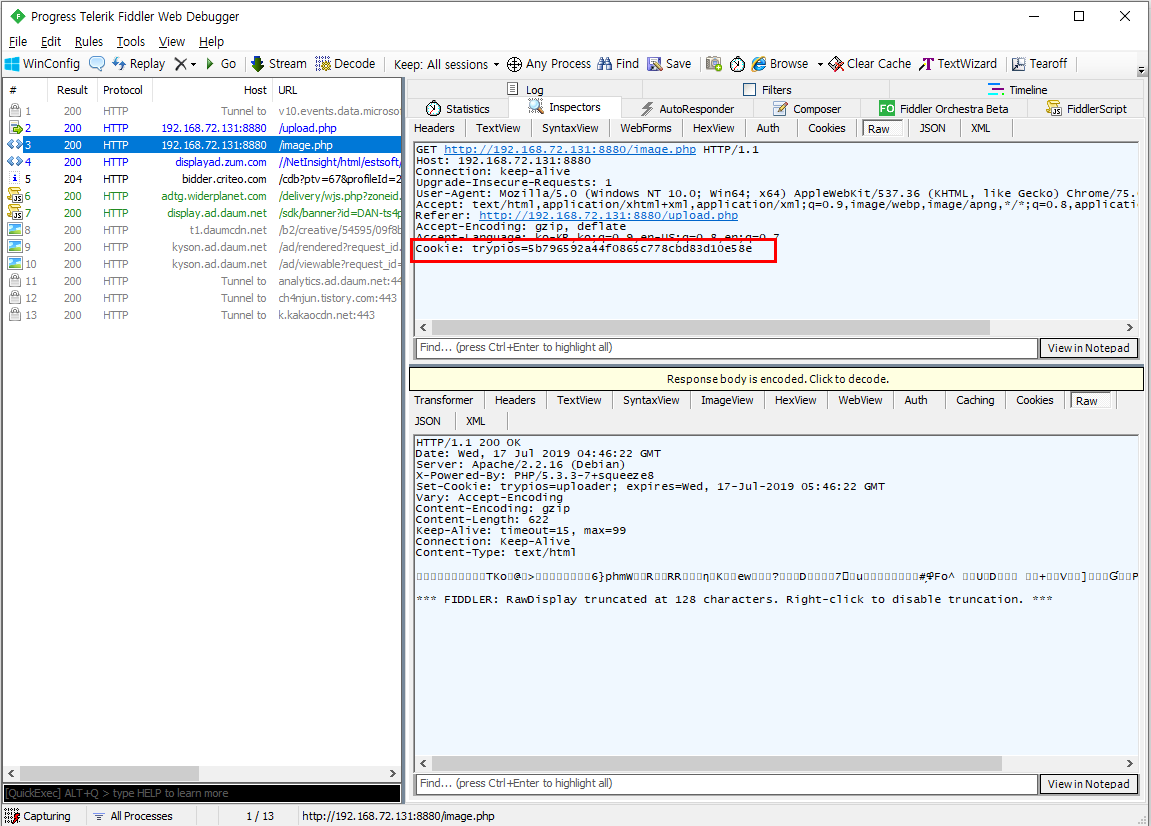The width and height of the screenshot is (1151, 826).
Task: Open the View menu
Action: (x=172, y=42)
